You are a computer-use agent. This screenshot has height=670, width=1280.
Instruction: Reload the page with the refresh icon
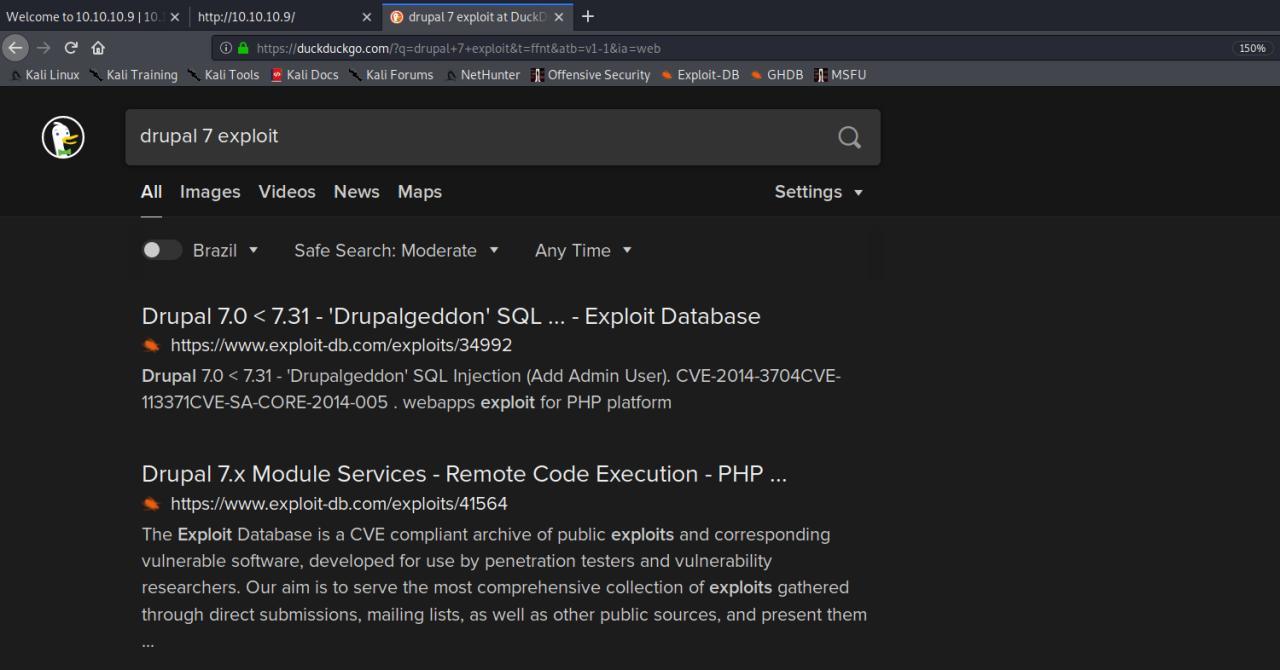(71, 47)
